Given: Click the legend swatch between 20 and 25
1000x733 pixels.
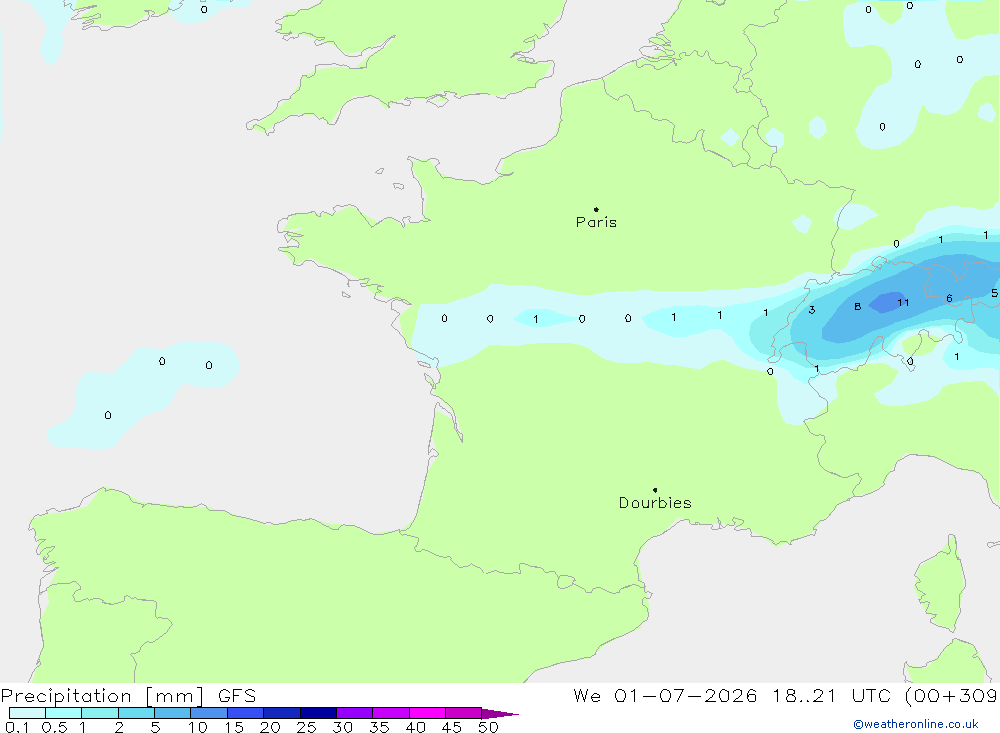Looking at the screenshot, I should pos(282,713).
